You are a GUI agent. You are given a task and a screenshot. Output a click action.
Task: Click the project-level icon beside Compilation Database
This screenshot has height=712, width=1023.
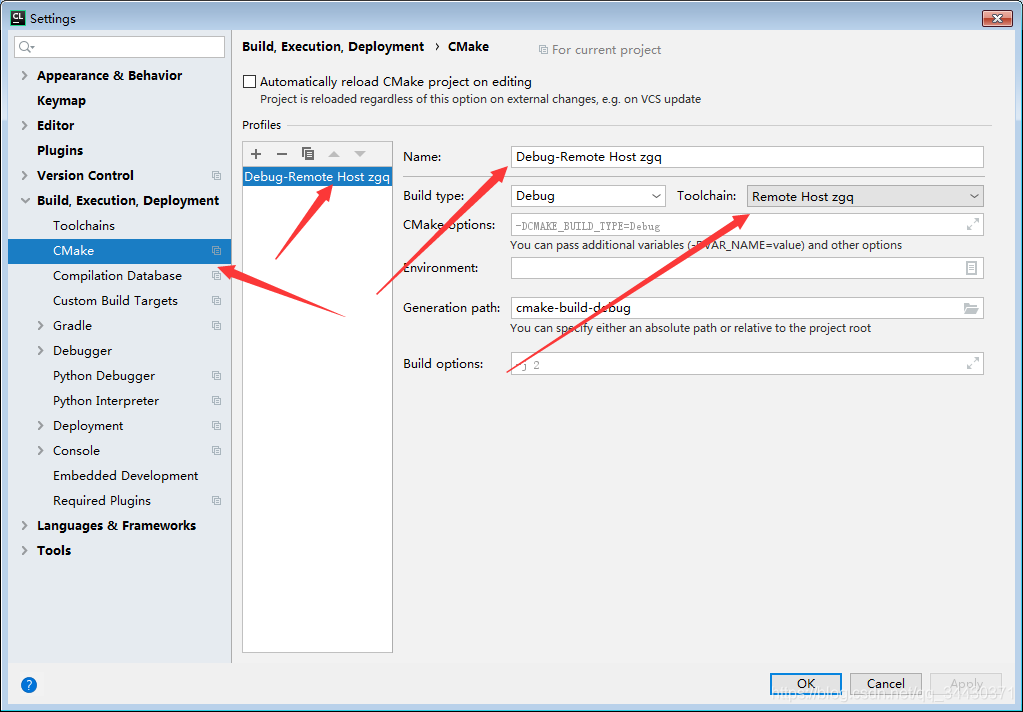coord(217,275)
